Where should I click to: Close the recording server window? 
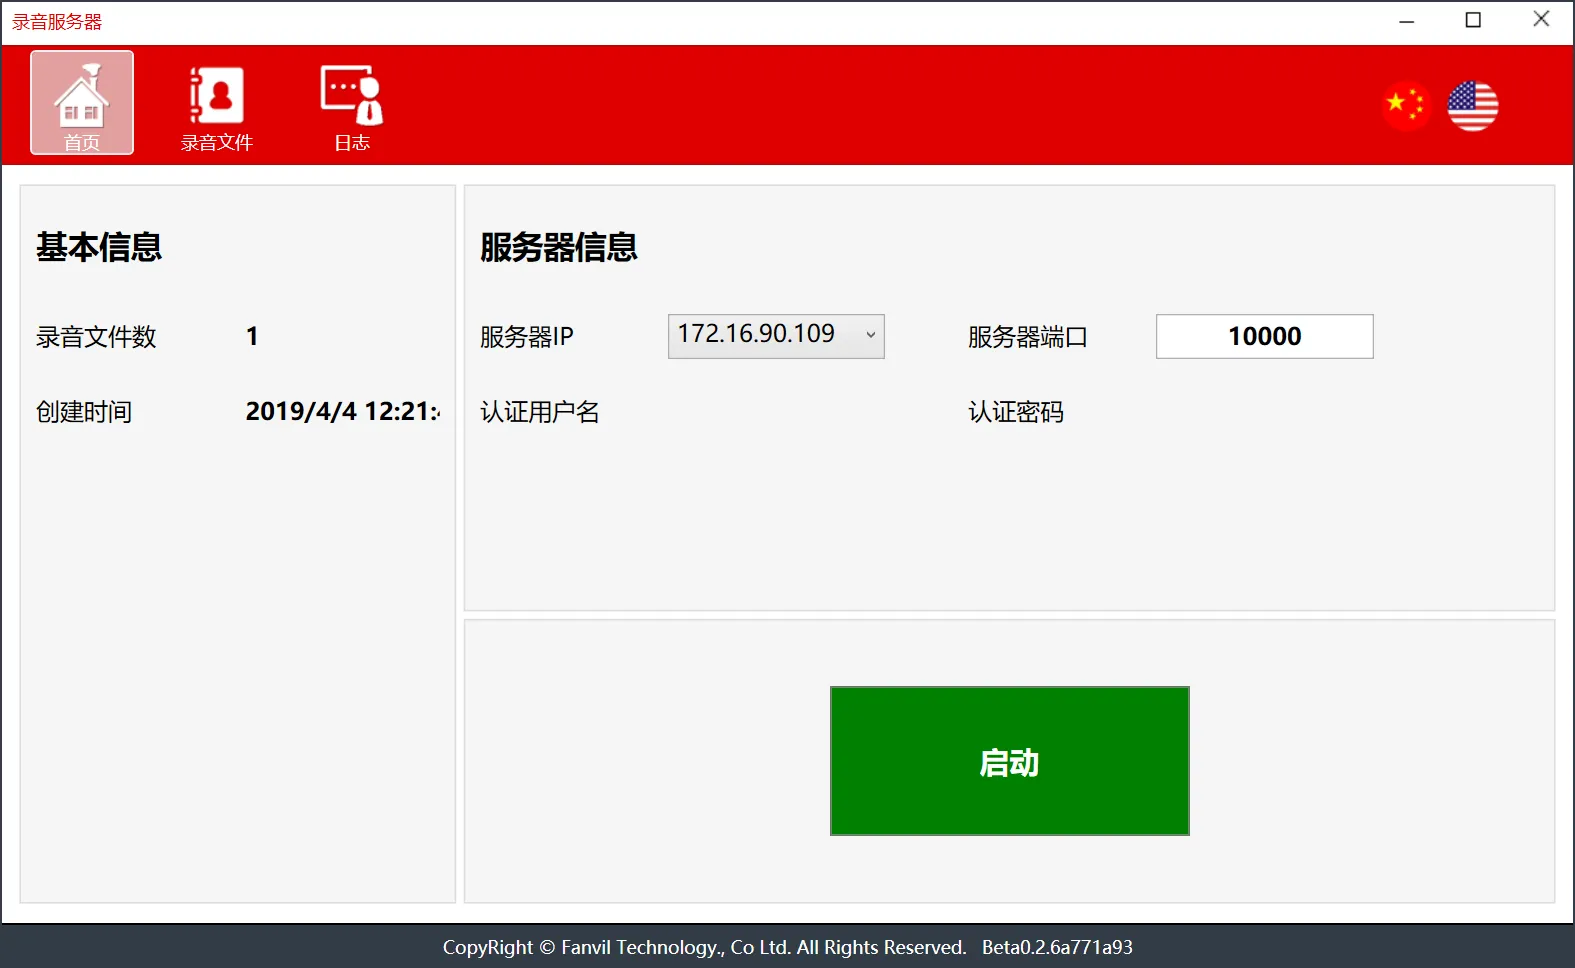[1541, 20]
